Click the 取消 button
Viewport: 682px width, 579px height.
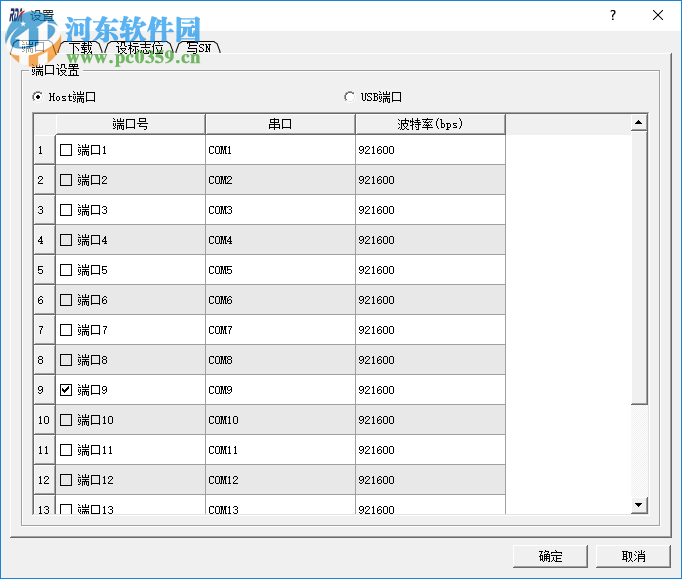(633, 556)
